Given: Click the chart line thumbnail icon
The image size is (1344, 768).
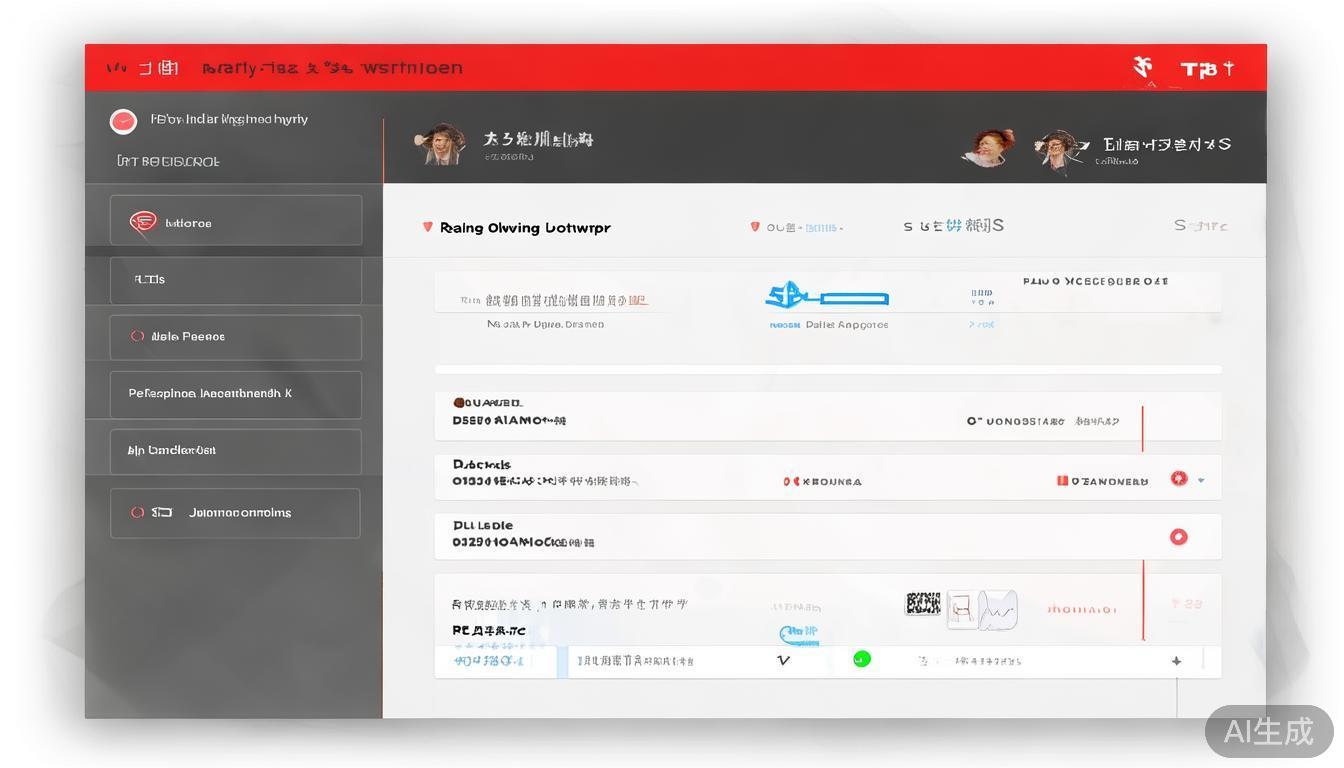Looking at the screenshot, I should (997, 608).
